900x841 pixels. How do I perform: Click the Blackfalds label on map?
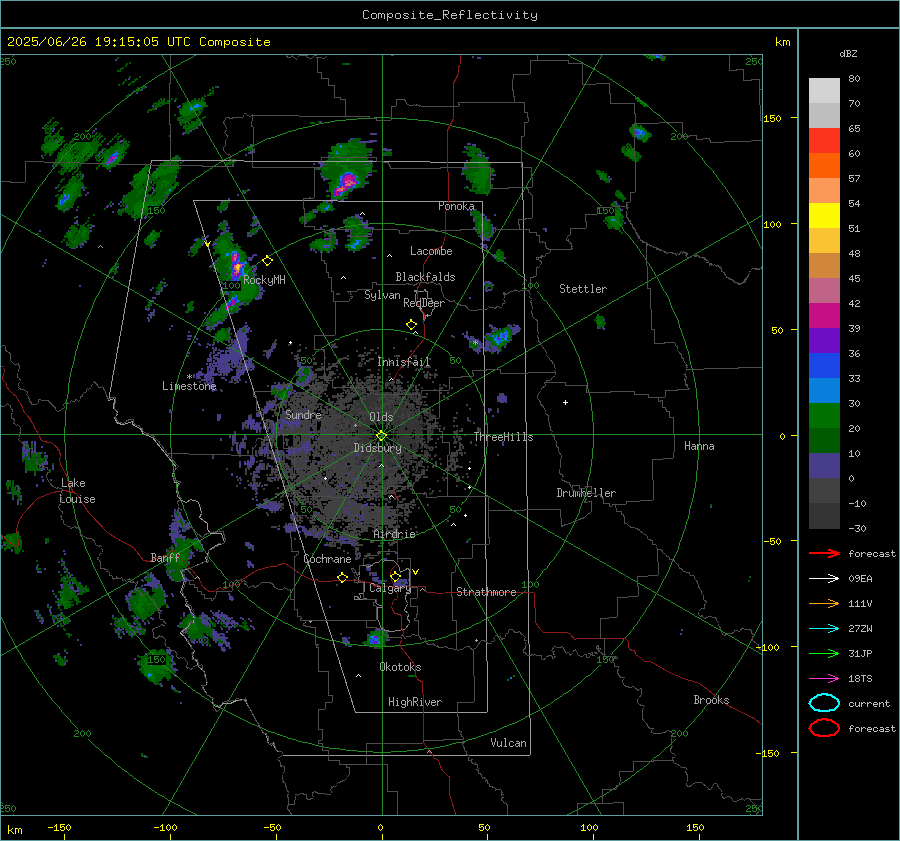coord(425,277)
